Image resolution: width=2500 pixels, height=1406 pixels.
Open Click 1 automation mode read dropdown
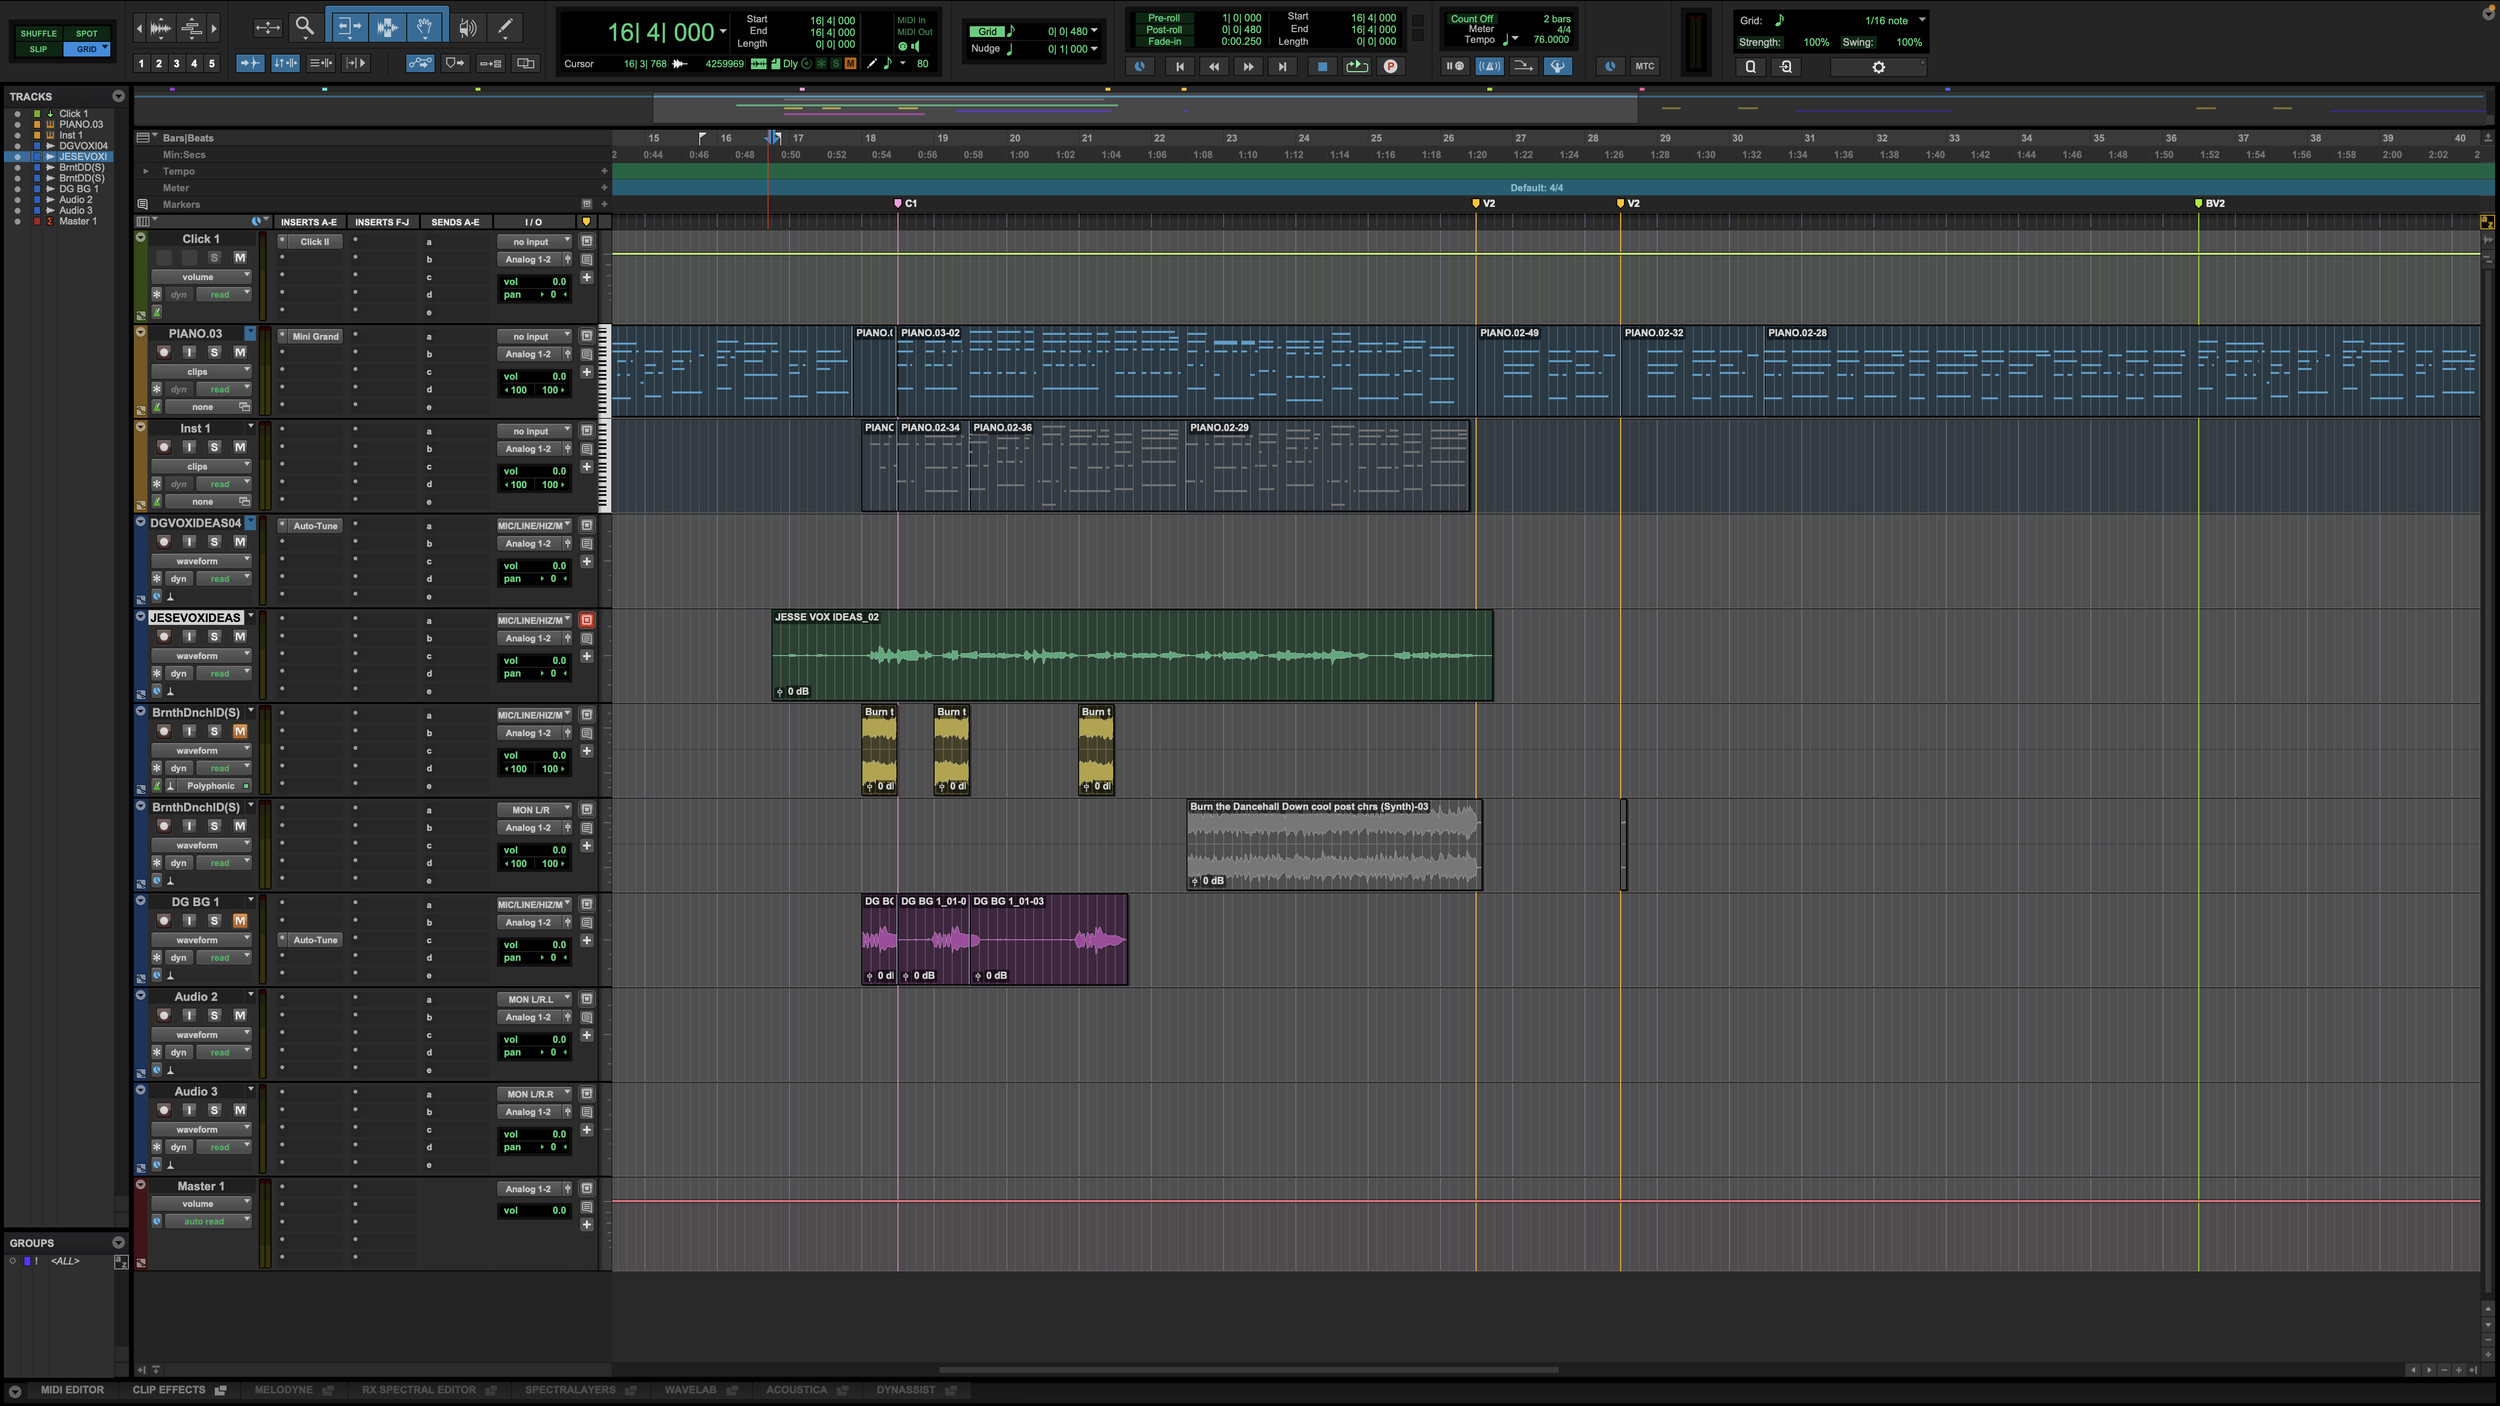tap(223, 294)
